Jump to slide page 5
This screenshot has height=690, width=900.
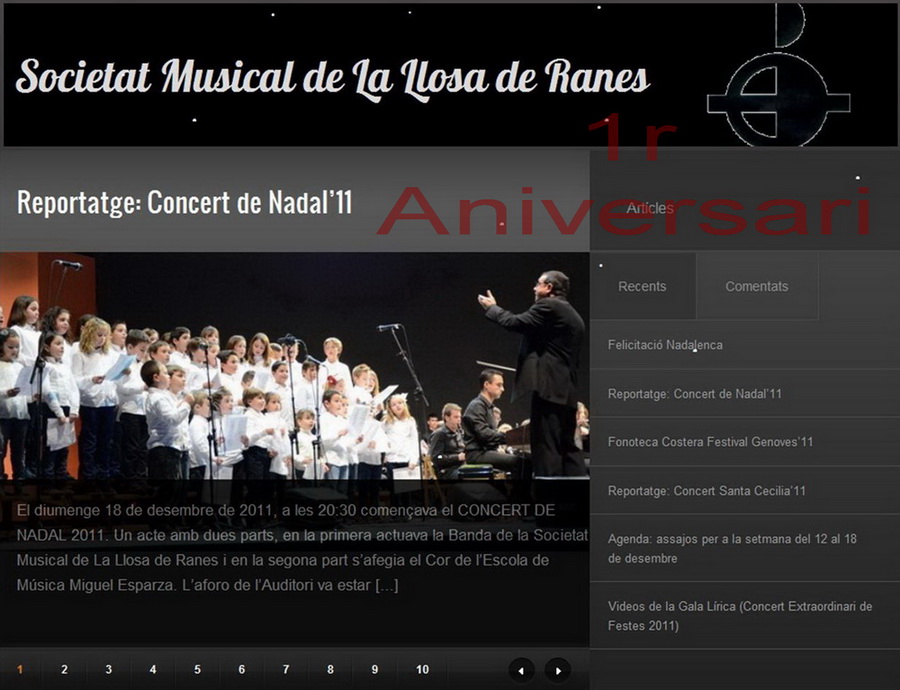[197, 669]
